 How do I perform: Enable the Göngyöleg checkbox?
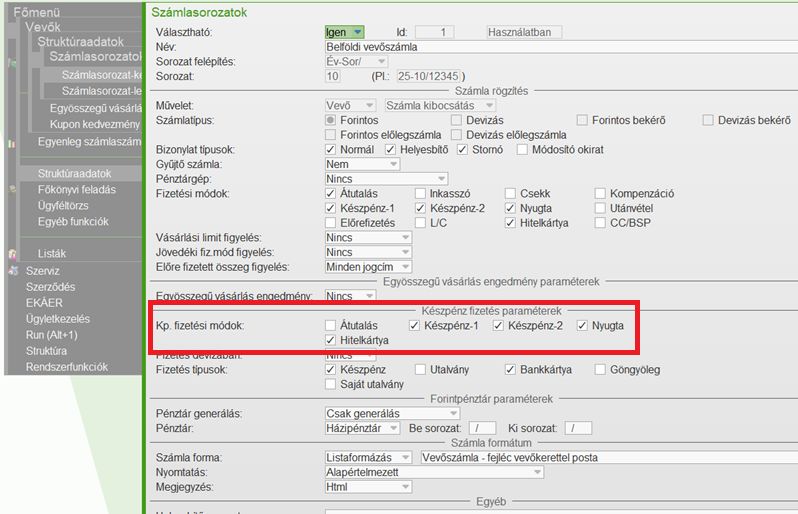click(601, 369)
